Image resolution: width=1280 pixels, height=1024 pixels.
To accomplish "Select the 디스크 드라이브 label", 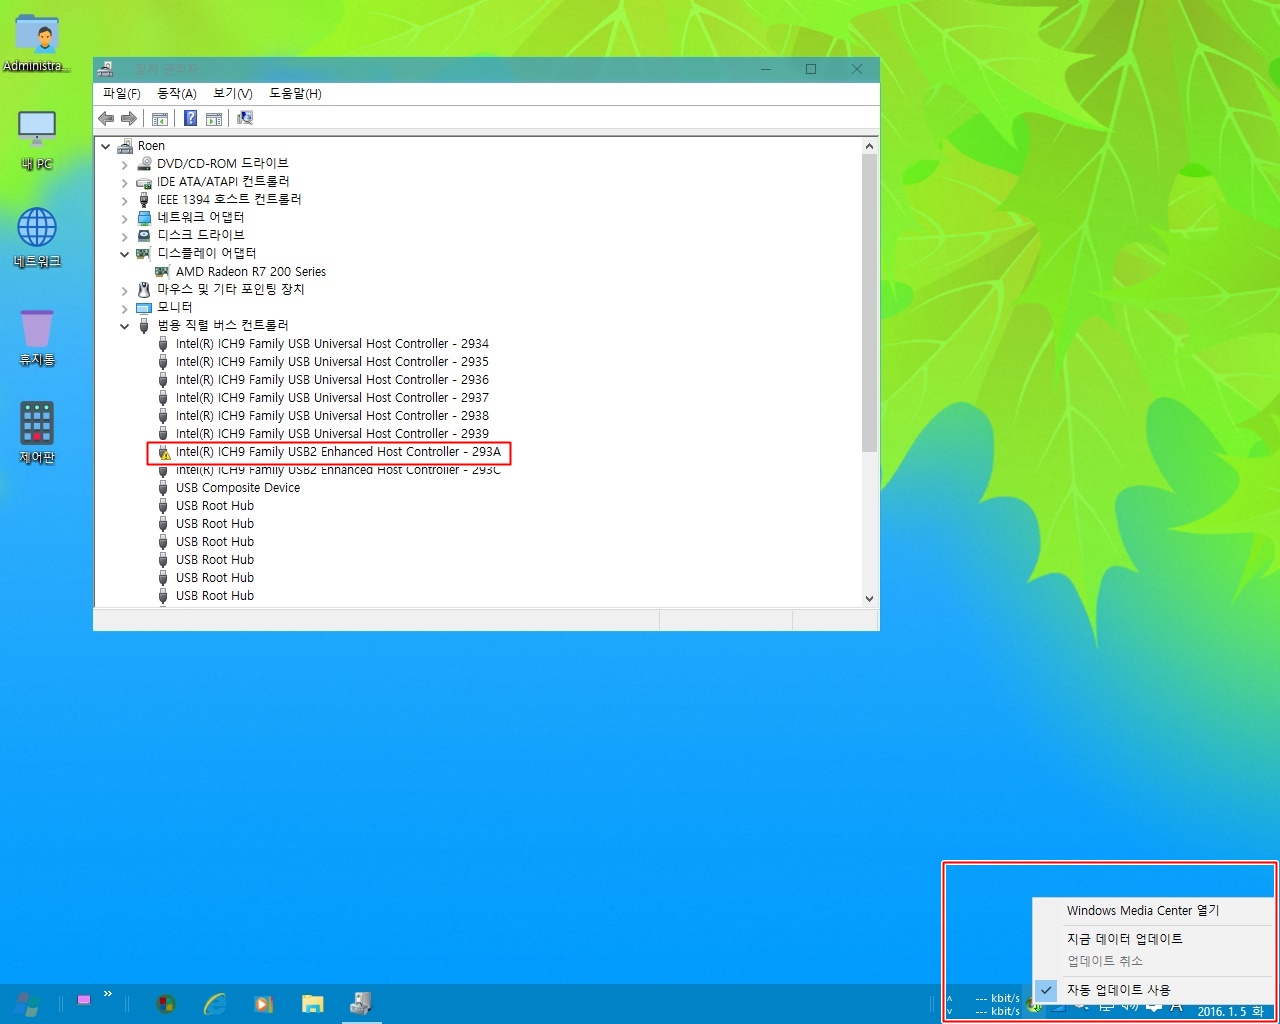I will (201, 236).
